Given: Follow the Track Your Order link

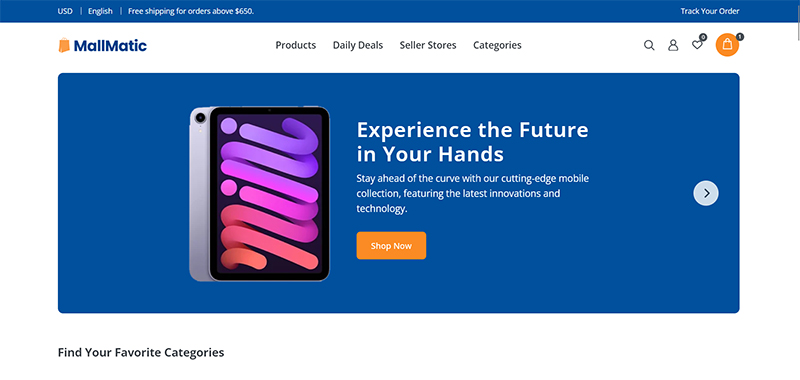Looking at the screenshot, I should point(710,11).
